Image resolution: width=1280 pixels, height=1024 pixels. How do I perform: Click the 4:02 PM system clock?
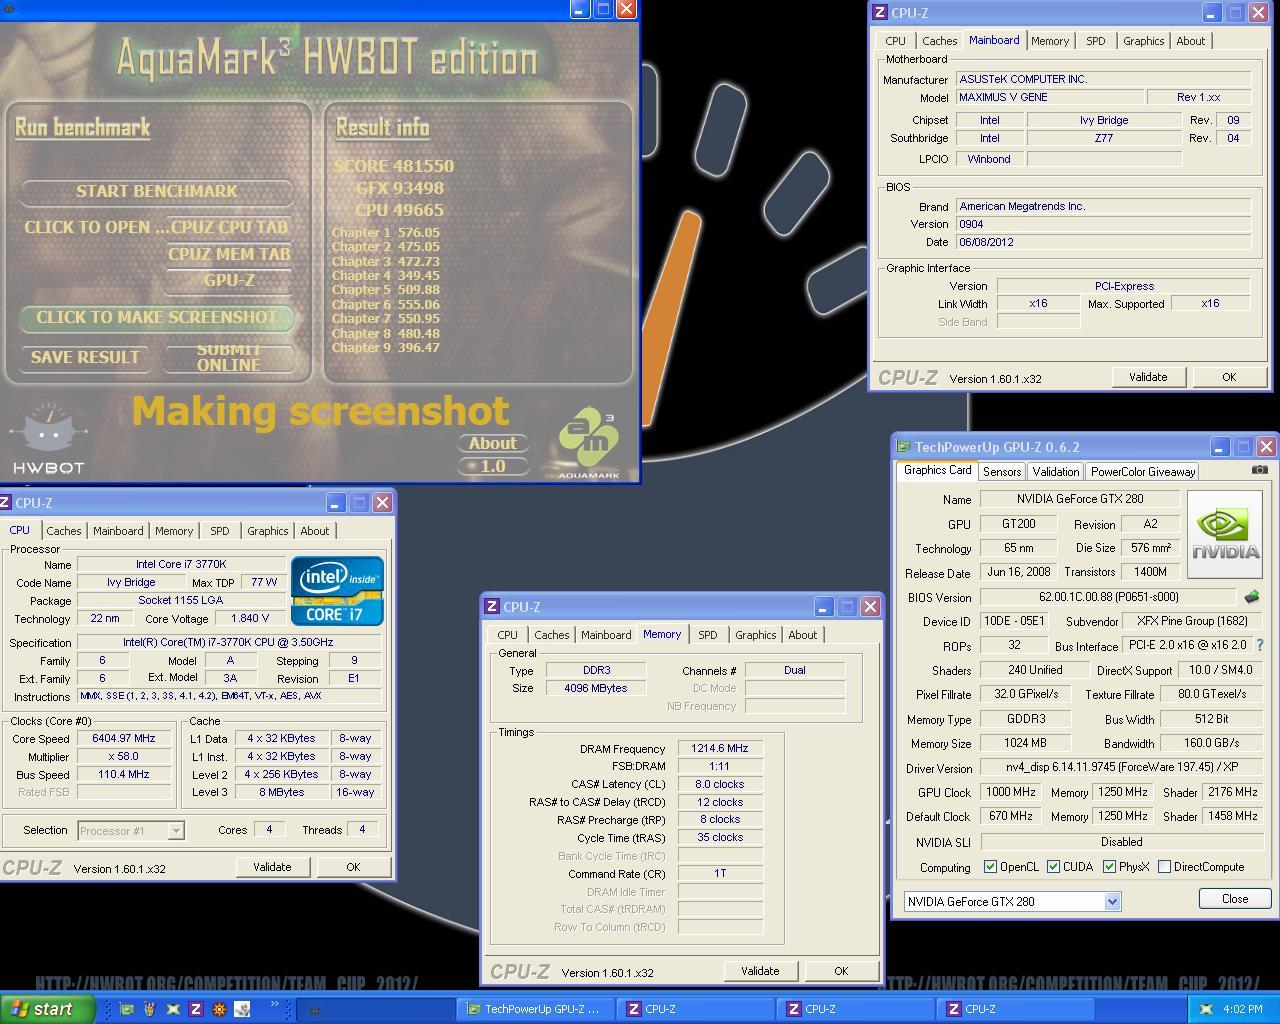(1242, 1009)
